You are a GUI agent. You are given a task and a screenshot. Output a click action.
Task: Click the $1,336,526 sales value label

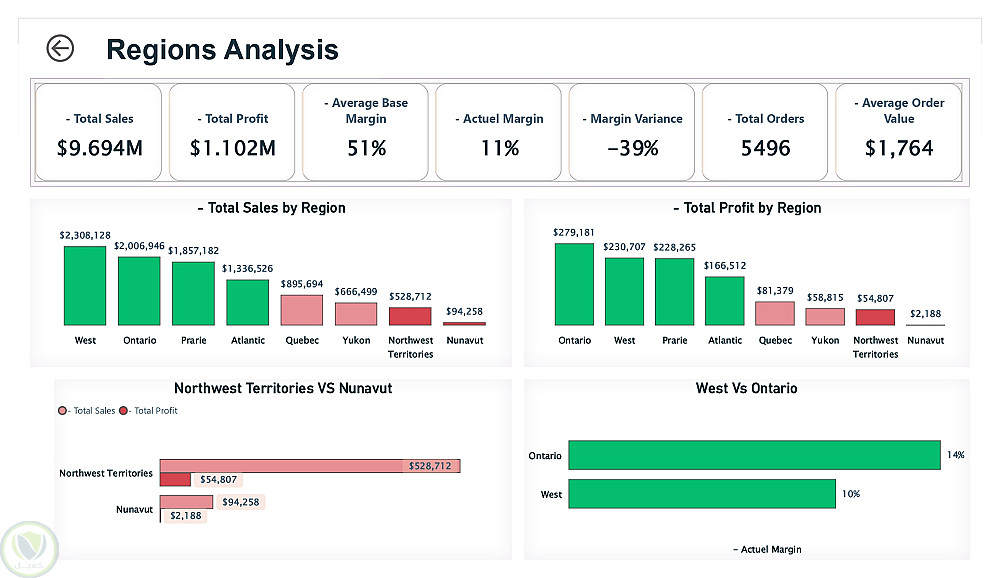(247, 269)
